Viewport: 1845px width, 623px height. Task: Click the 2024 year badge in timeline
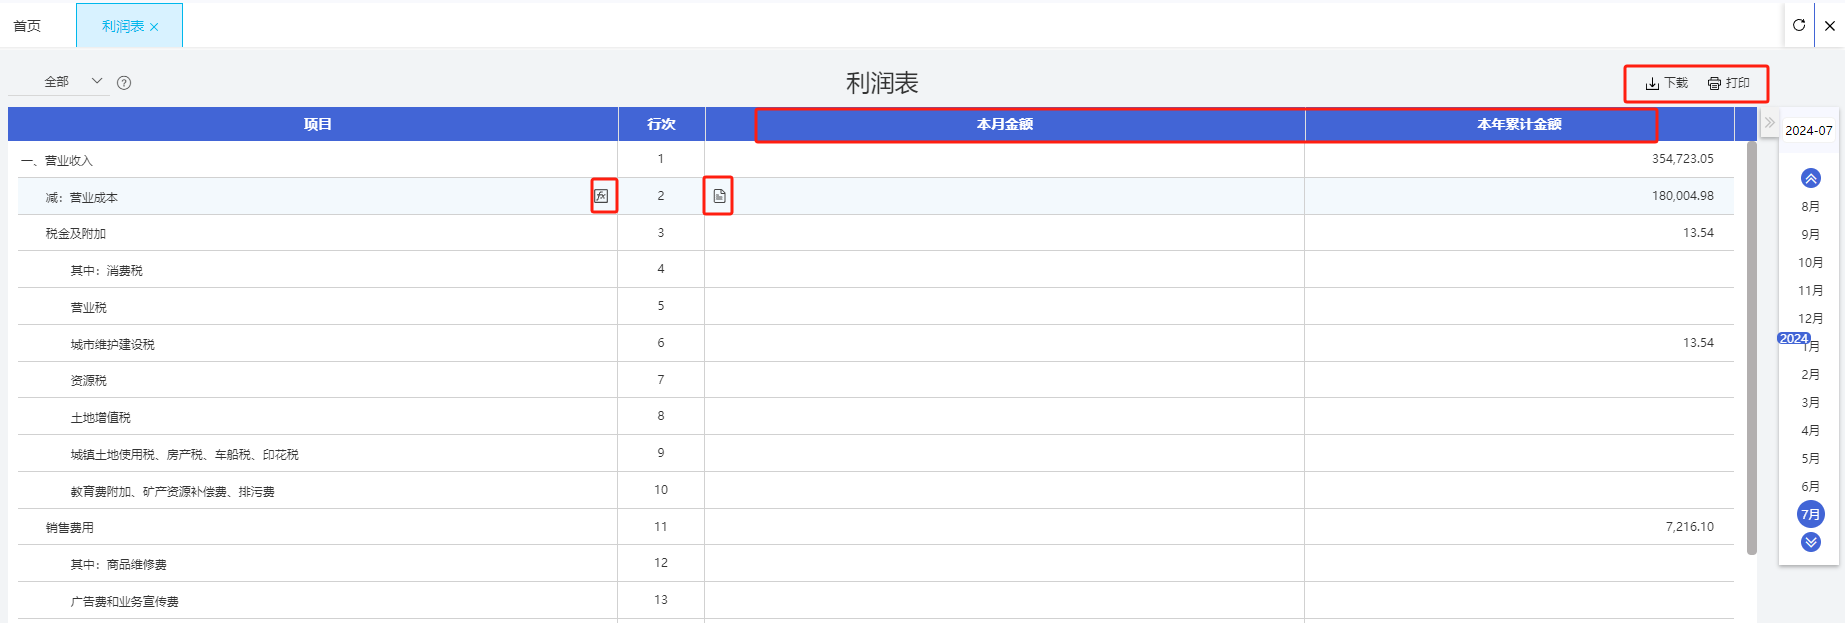point(1793,338)
